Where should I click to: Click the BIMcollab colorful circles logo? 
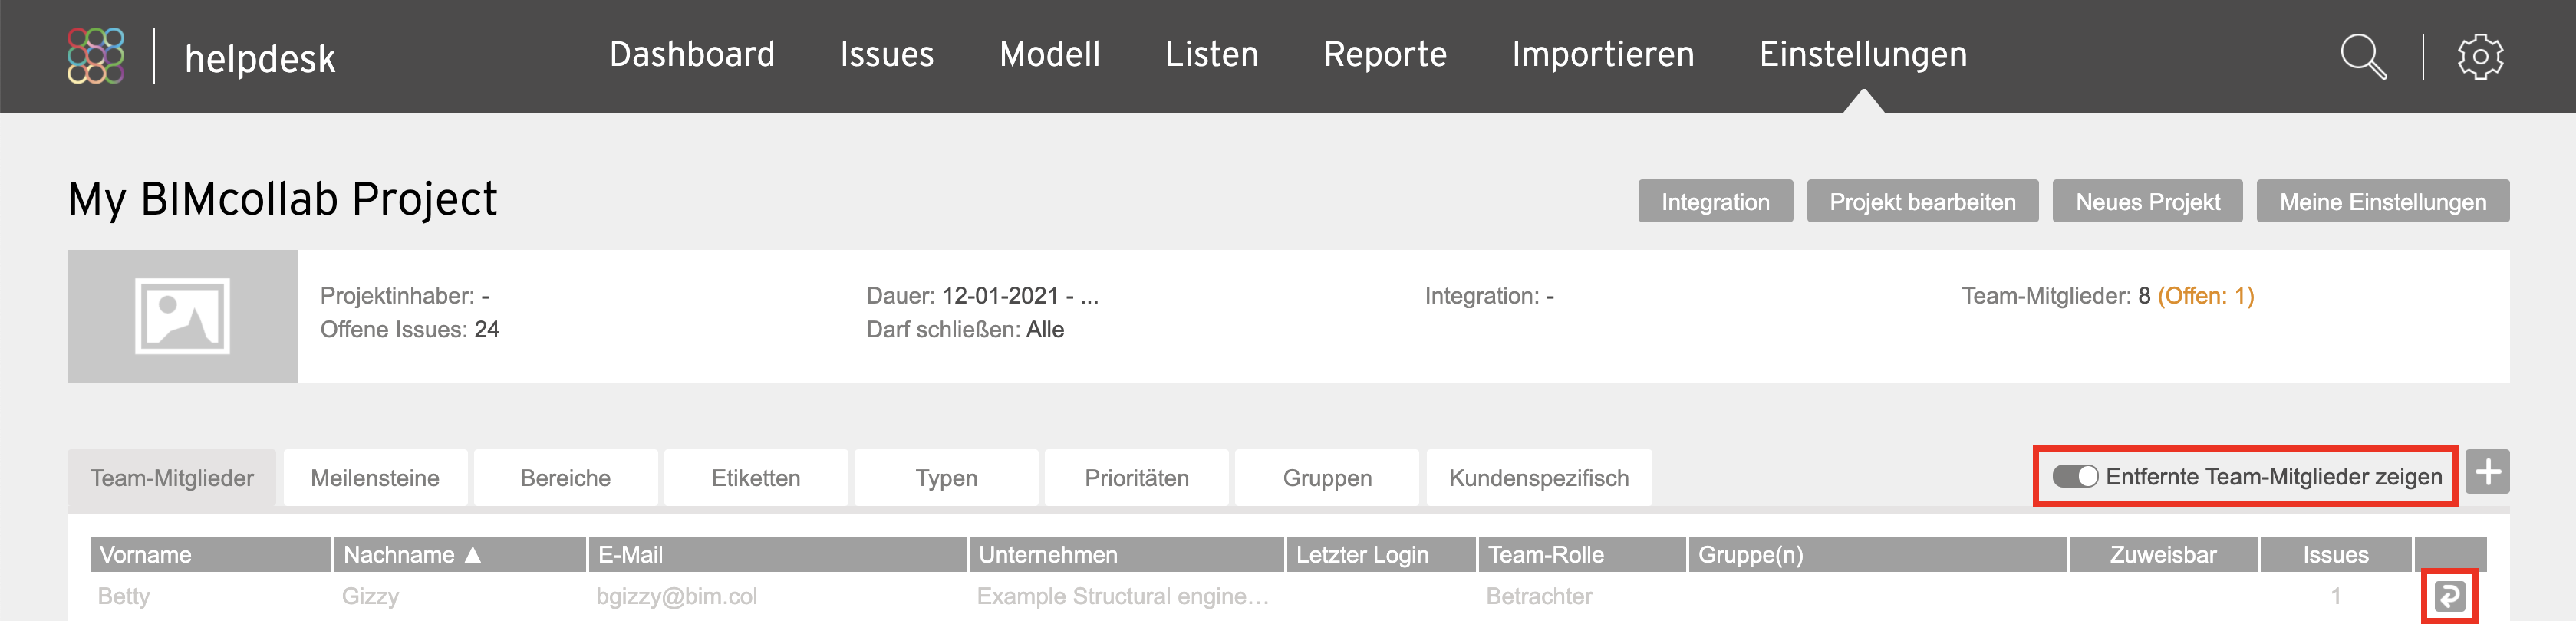95,56
